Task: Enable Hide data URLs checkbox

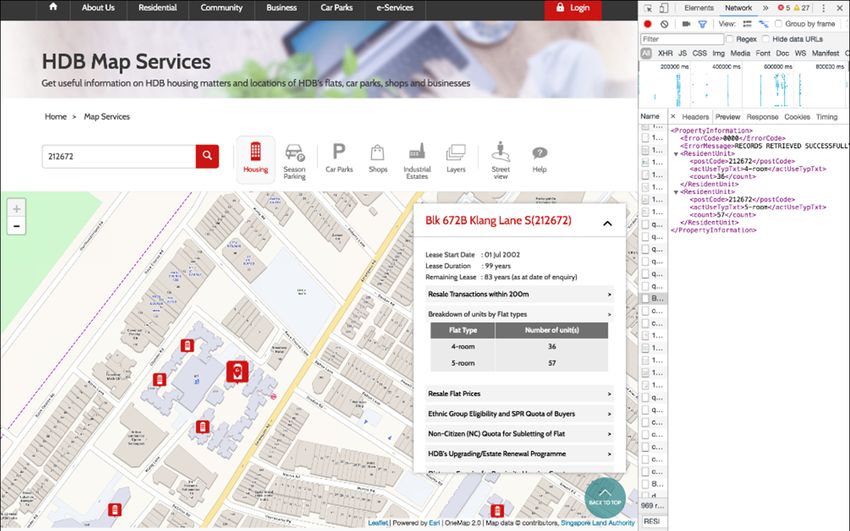Action: click(765, 39)
